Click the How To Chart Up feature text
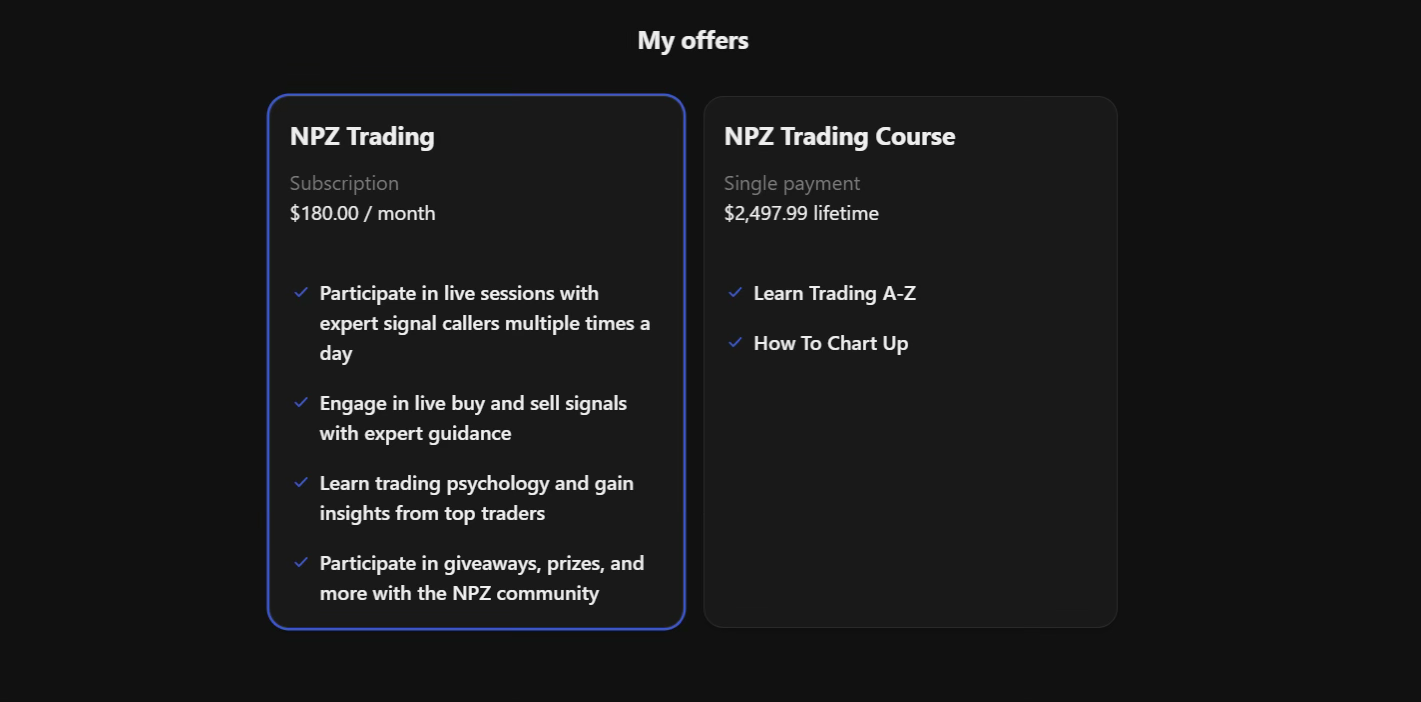The width and height of the screenshot is (1421, 702). [830, 343]
